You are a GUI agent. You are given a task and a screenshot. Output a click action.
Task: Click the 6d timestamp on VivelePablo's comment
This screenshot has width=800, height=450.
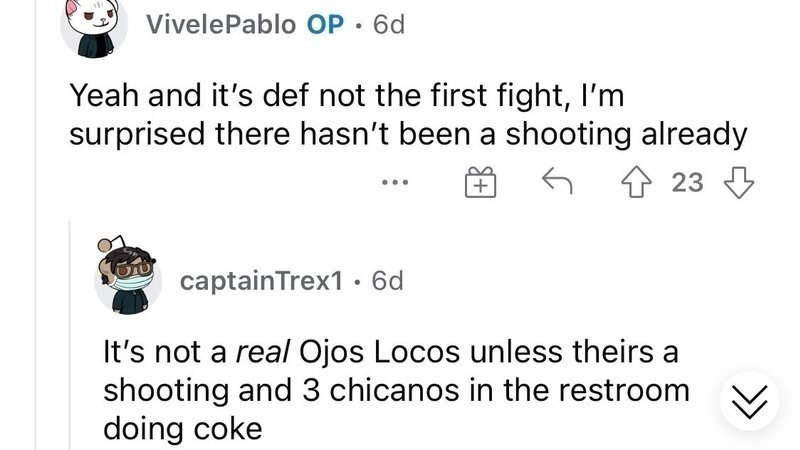click(387, 26)
